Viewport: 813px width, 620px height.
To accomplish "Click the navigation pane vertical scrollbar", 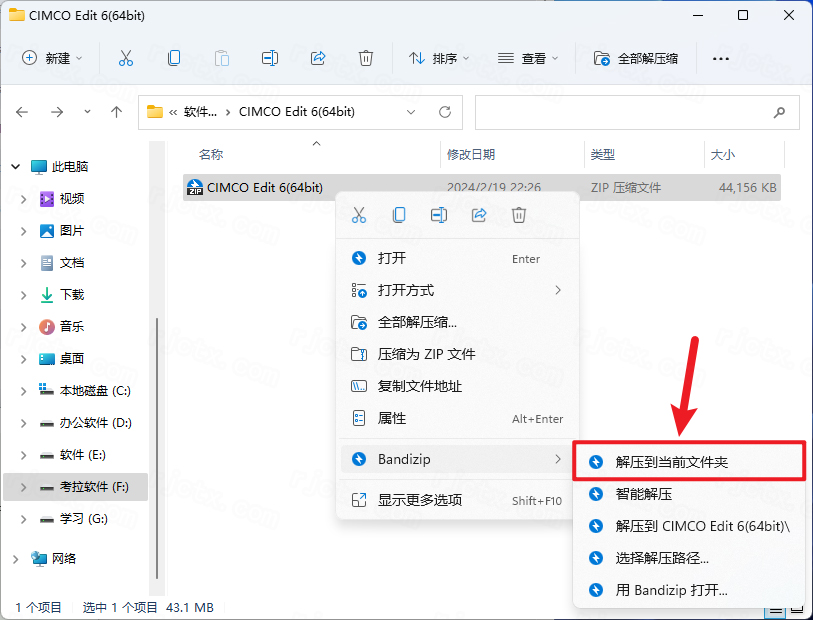I will [x=157, y=448].
